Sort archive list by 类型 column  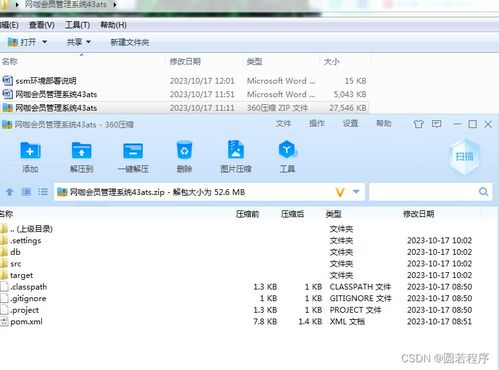pos(334,214)
